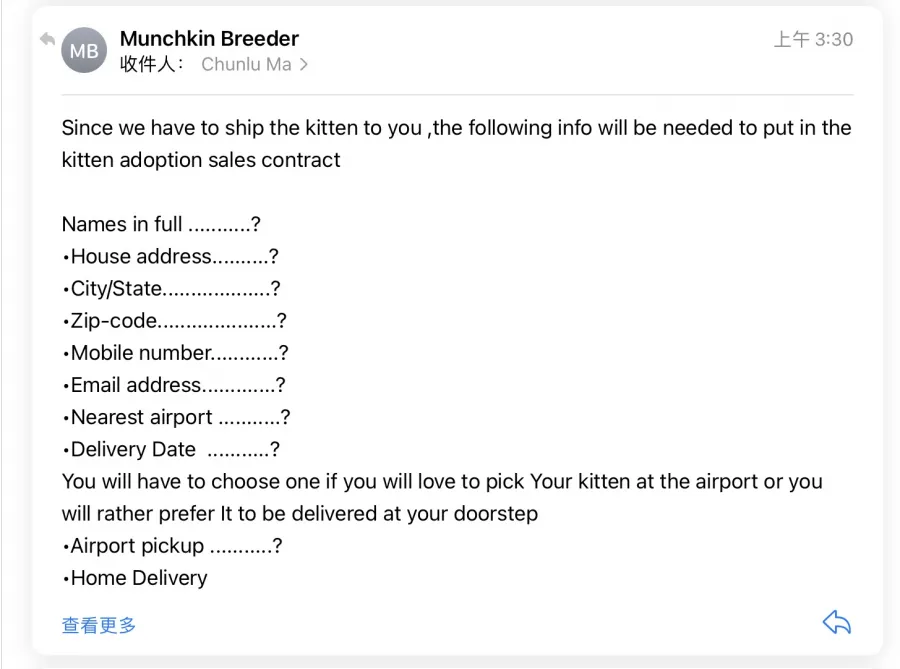This screenshot has width=900, height=669.
Task: Click the 'City/State' line
Action: click(171, 288)
